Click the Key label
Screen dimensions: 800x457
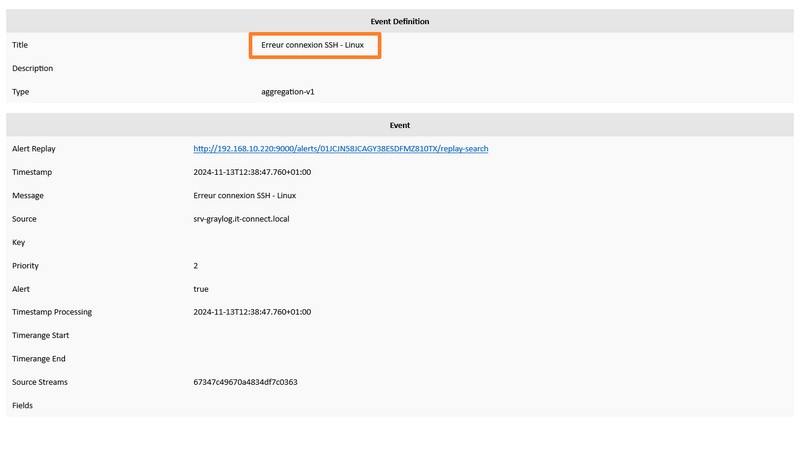[x=18, y=242]
